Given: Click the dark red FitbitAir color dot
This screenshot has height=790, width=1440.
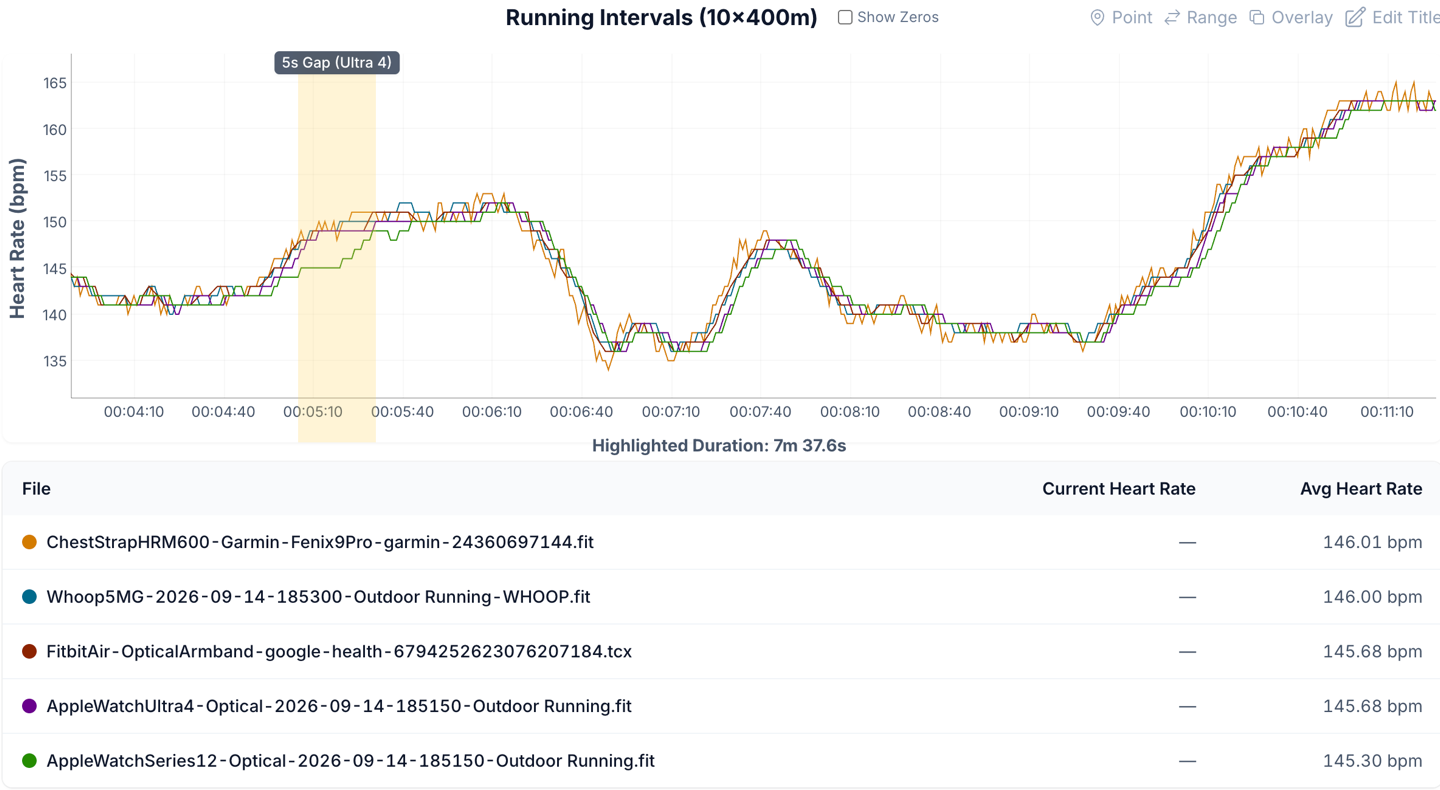Looking at the screenshot, I should pyautogui.click(x=29, y=651).
